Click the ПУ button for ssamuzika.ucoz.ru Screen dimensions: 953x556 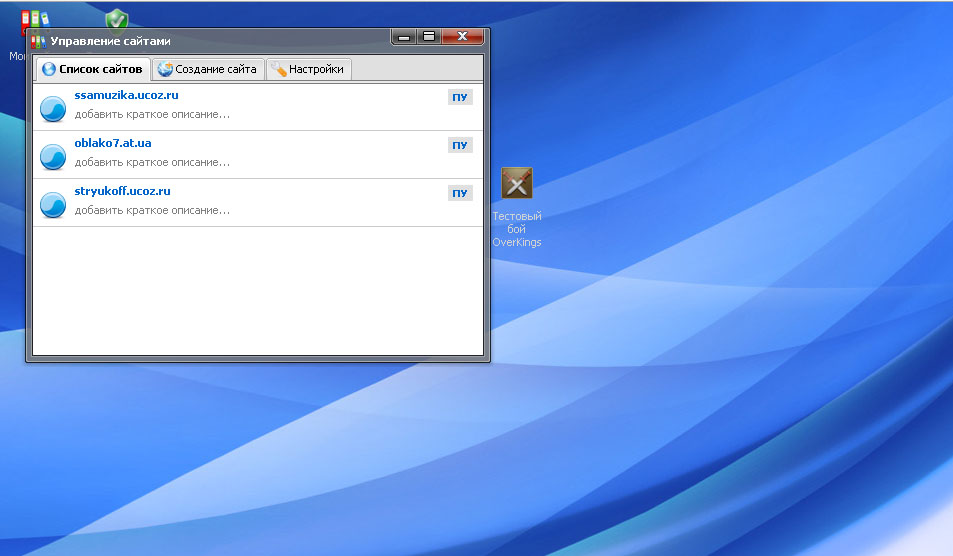pos(460,97)
